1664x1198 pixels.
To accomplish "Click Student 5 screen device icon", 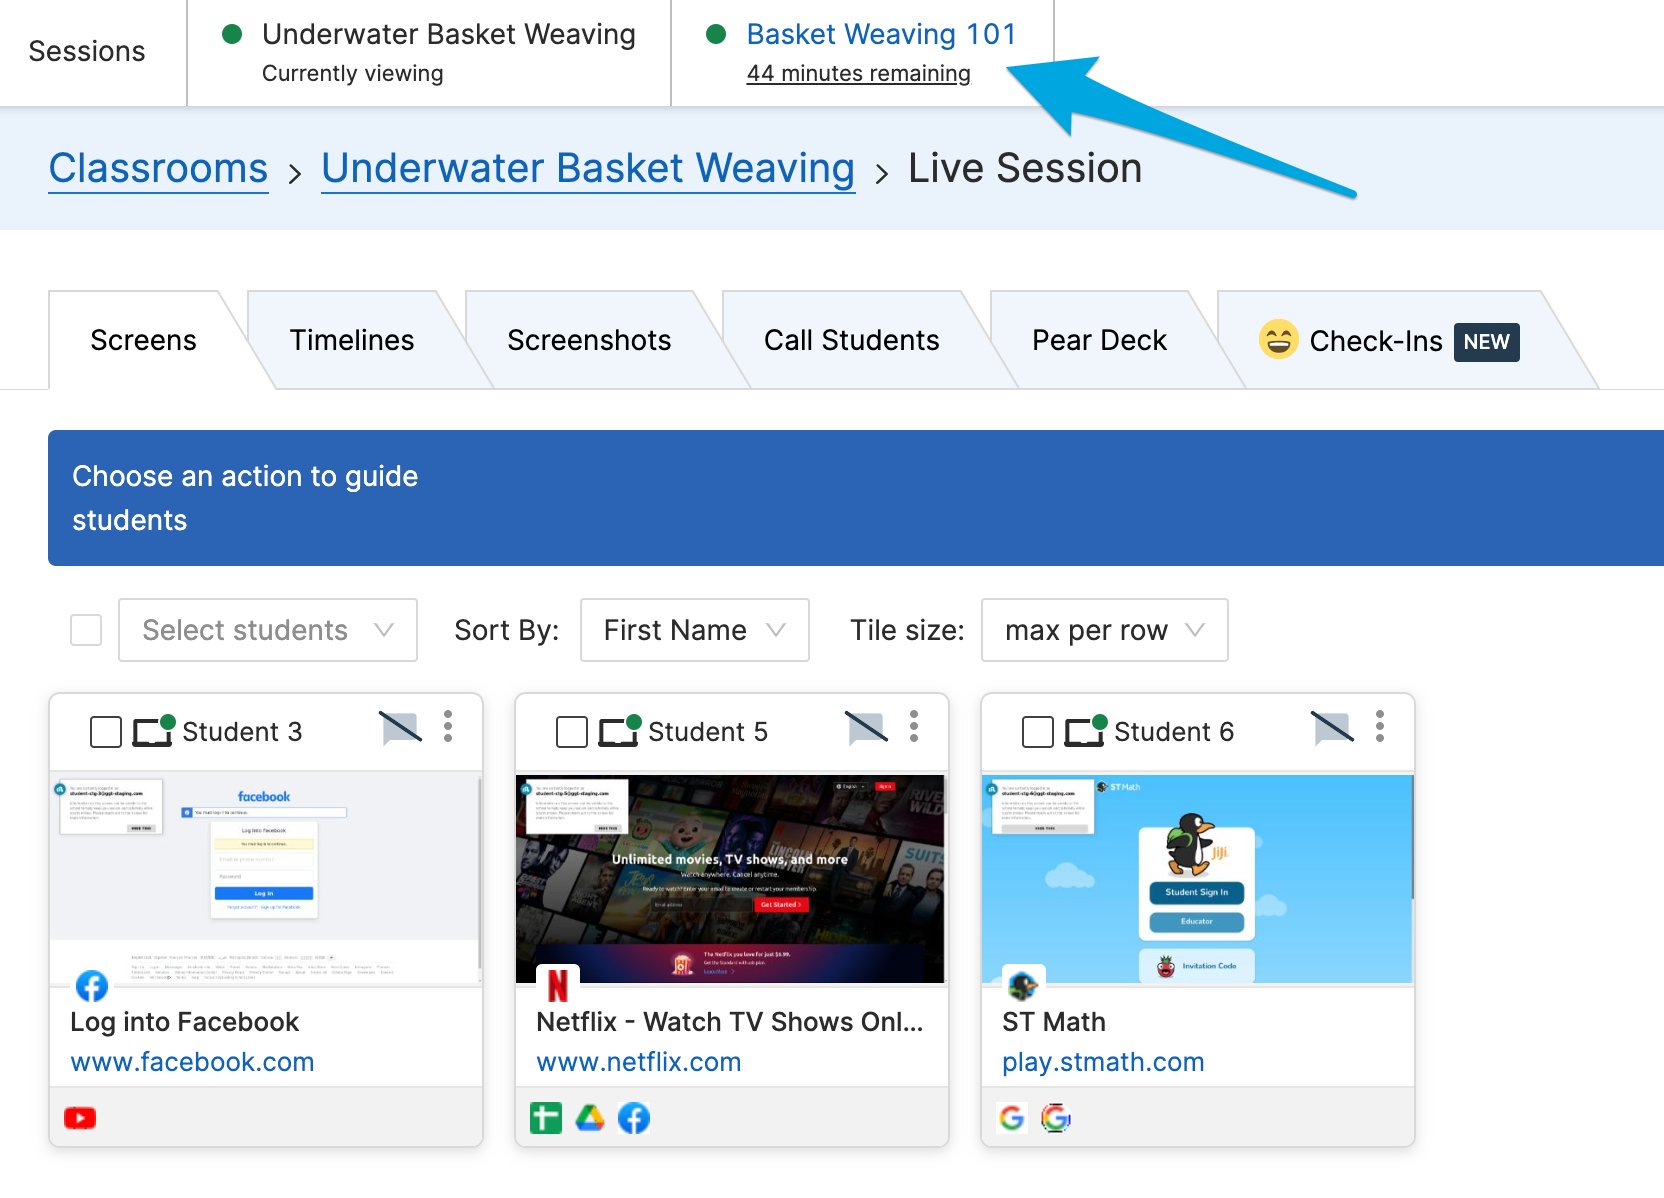I will (x=619, y=731).
